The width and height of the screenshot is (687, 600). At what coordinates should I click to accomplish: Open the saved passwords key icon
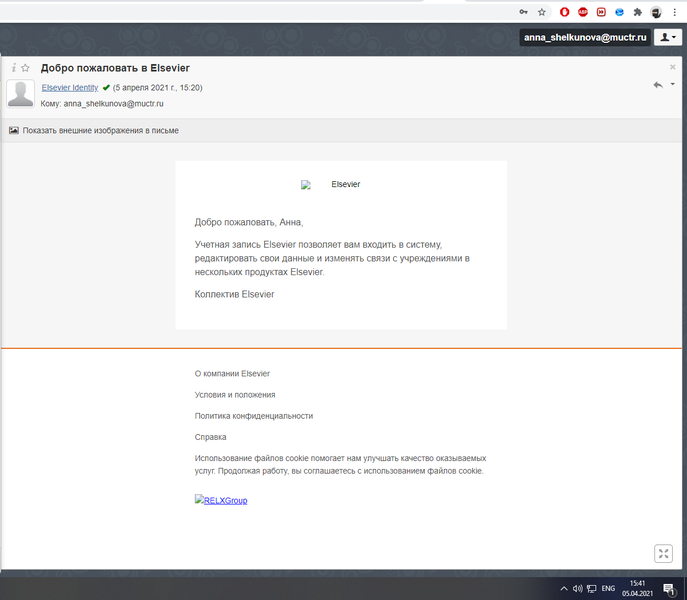pos(524,12)
